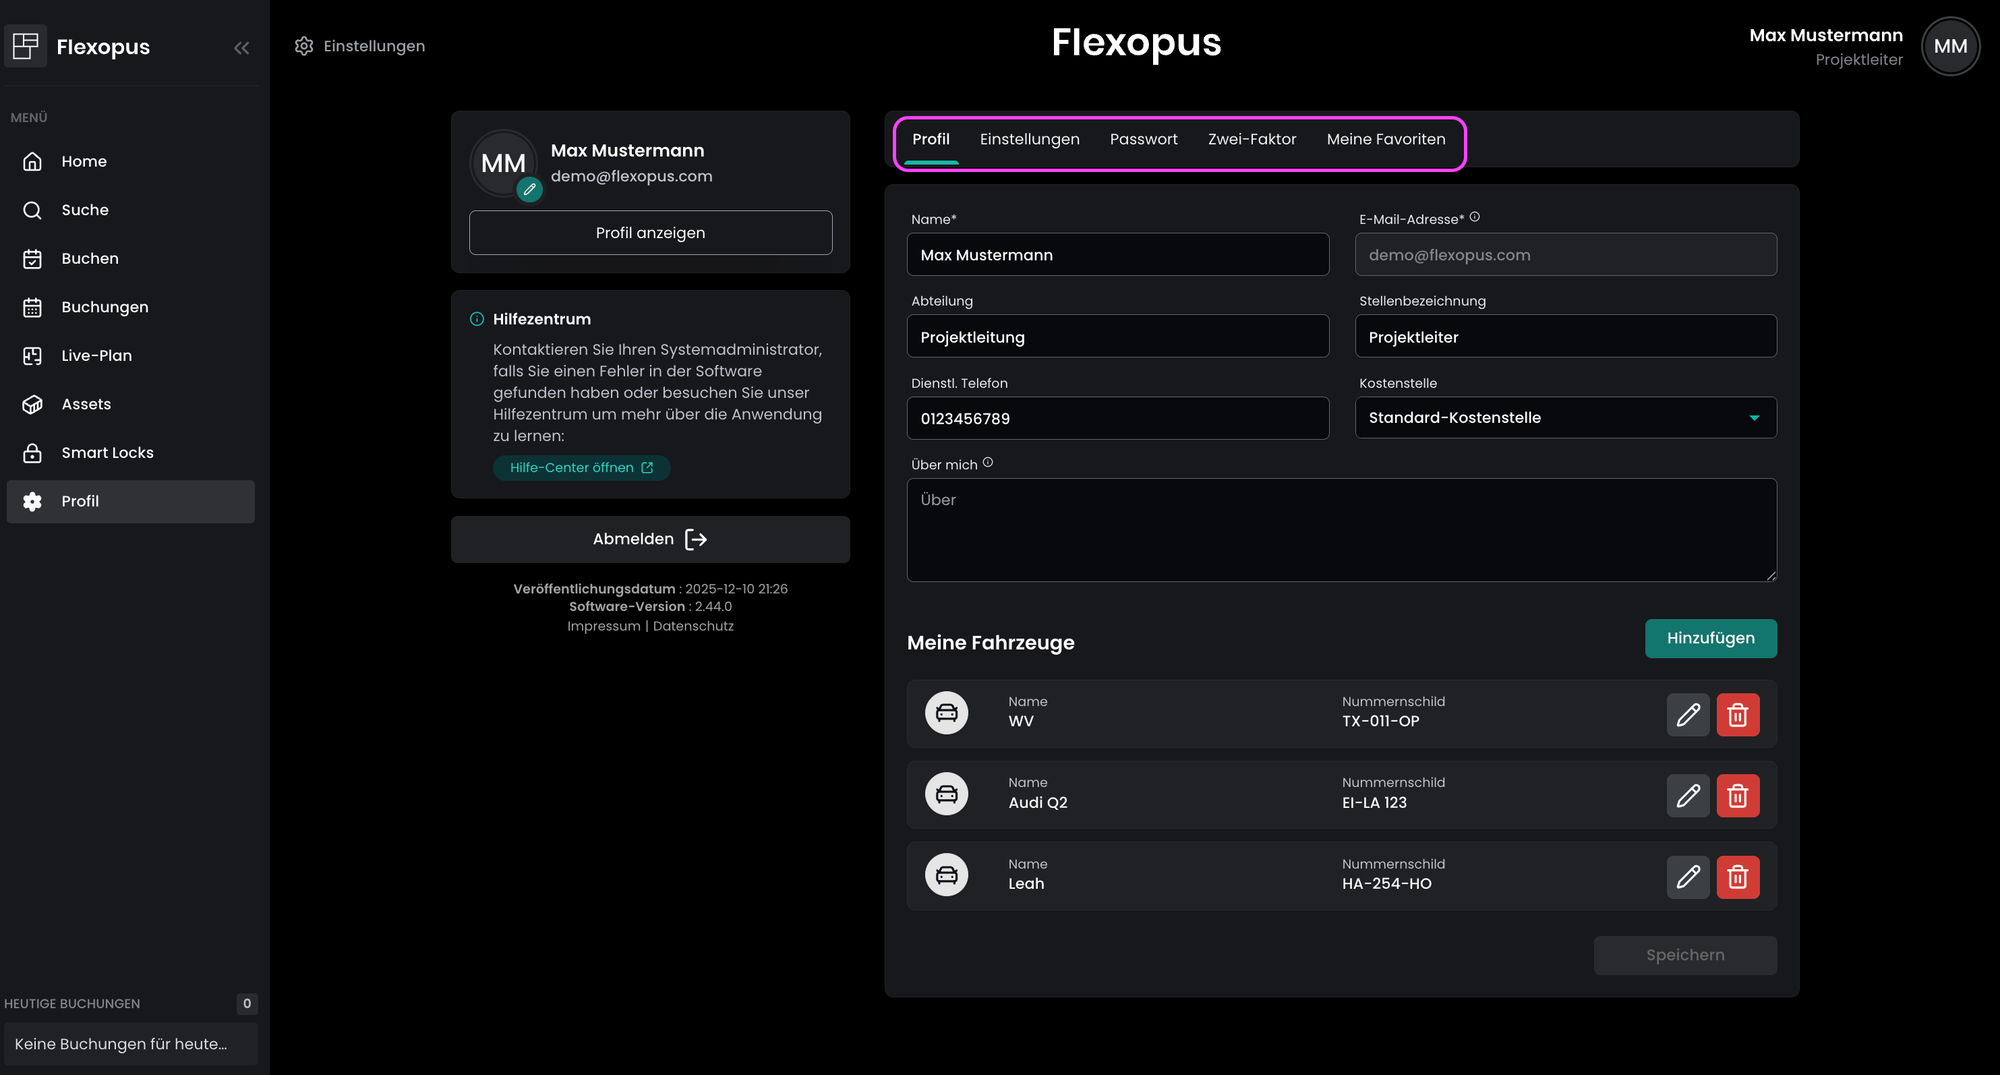Open the settings gear in header
The width and height of the screenshot is (2000, 1075).
tap(304, 46)
